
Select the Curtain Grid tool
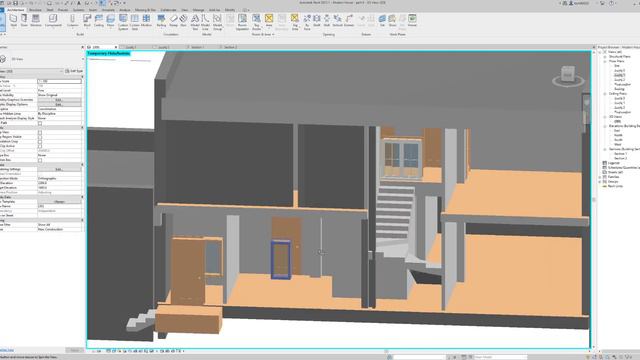point(134,22)
